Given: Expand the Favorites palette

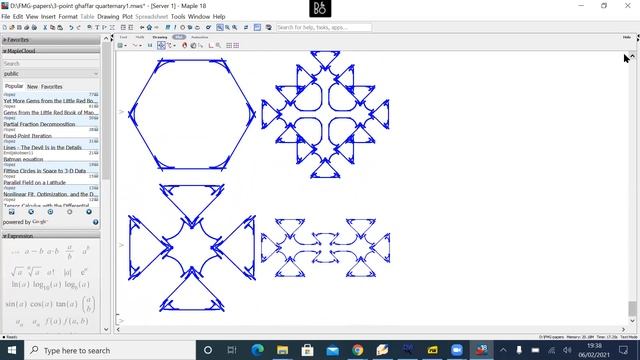Looking at the screenshot, I should [51, 40].
